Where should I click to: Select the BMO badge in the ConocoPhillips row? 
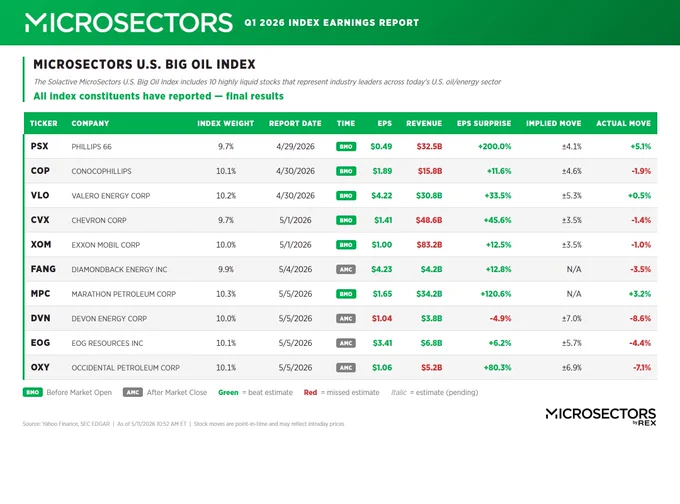click(346, 171)
